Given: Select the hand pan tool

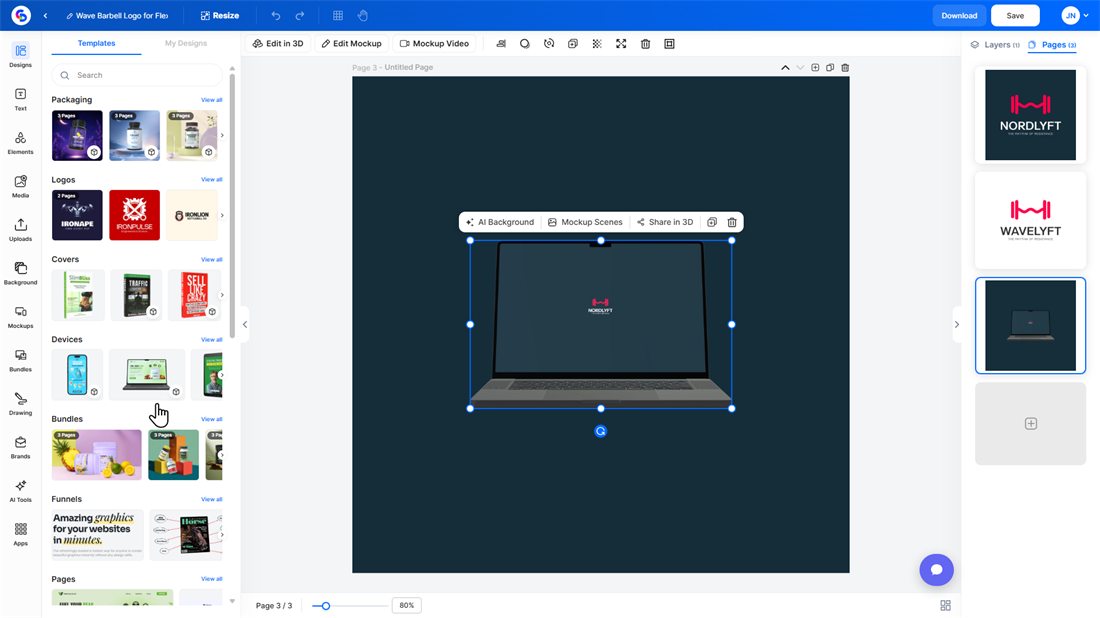Looking at the screenshot, I should pyautogui.click(x=363, y=15).
